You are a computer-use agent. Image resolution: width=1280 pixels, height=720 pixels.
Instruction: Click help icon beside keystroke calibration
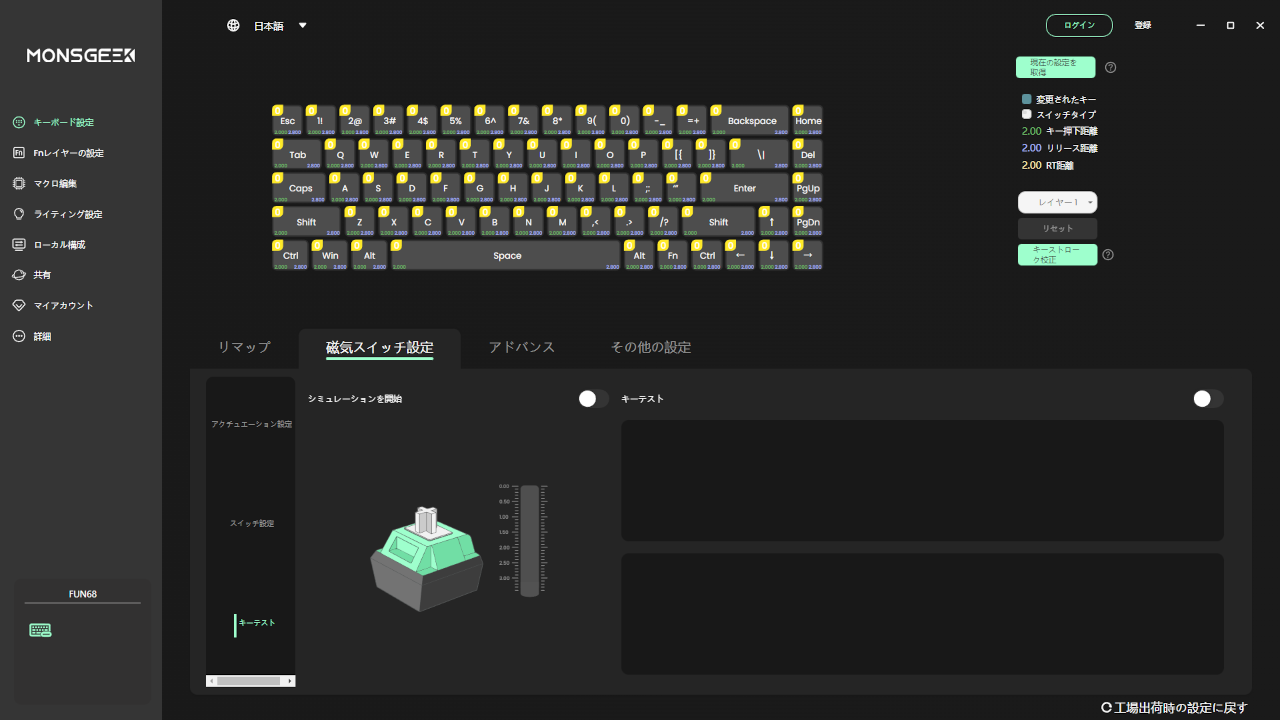(1107, 255)
